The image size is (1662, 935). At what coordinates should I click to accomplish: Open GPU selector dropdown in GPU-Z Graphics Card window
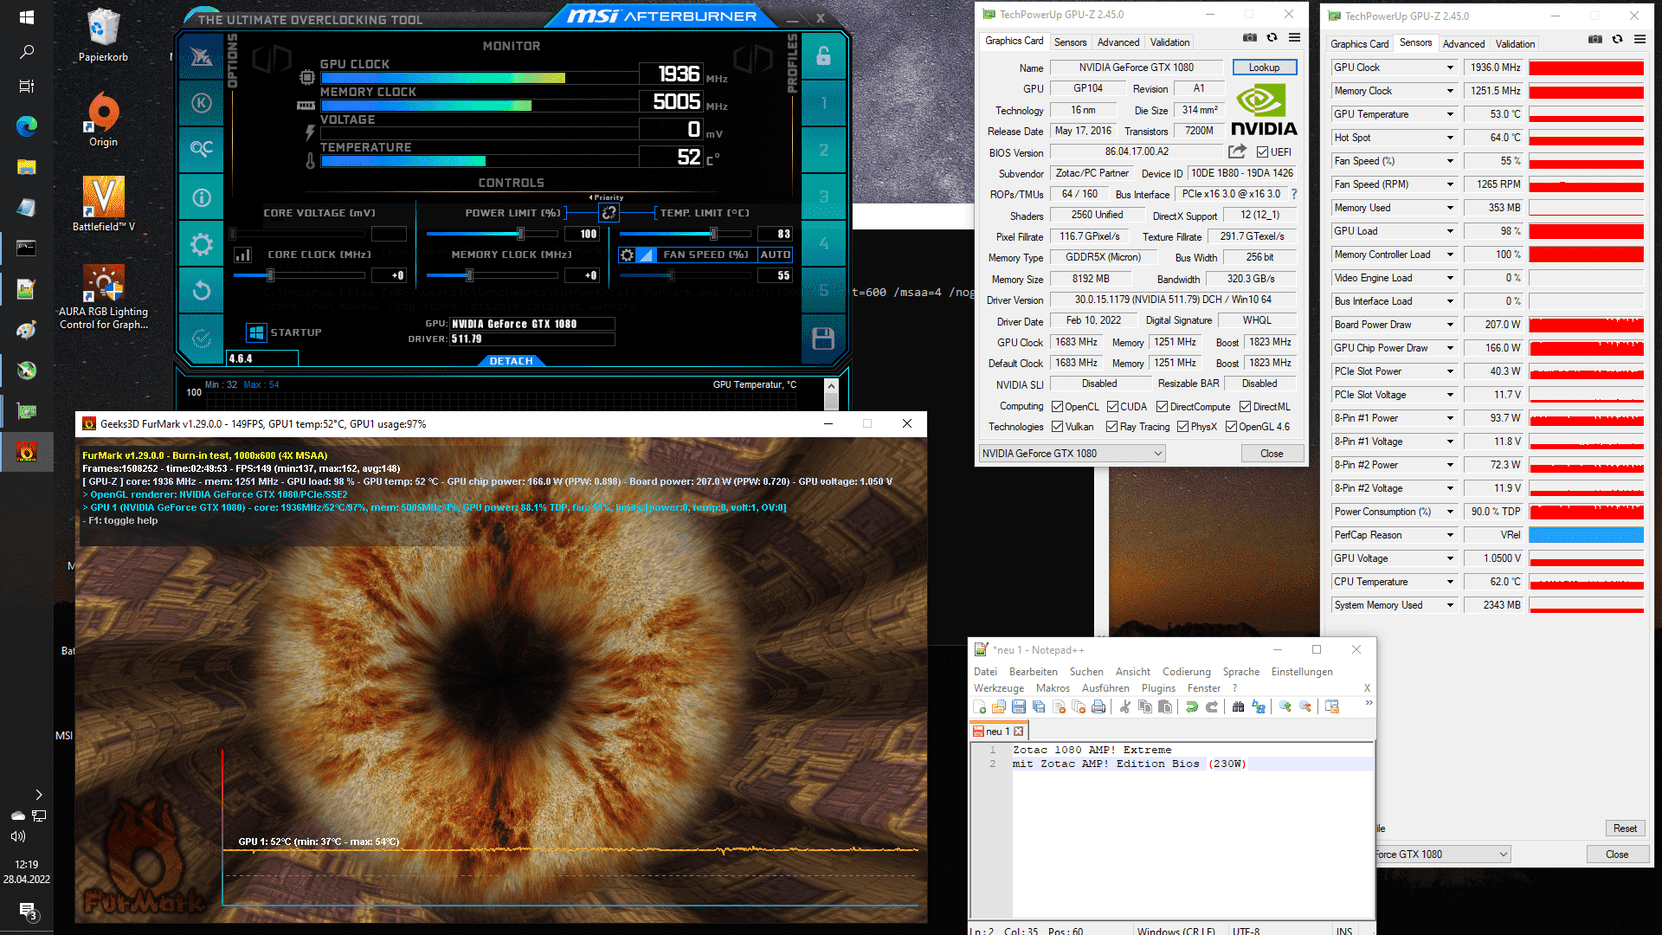click(x=1072, y=454)
